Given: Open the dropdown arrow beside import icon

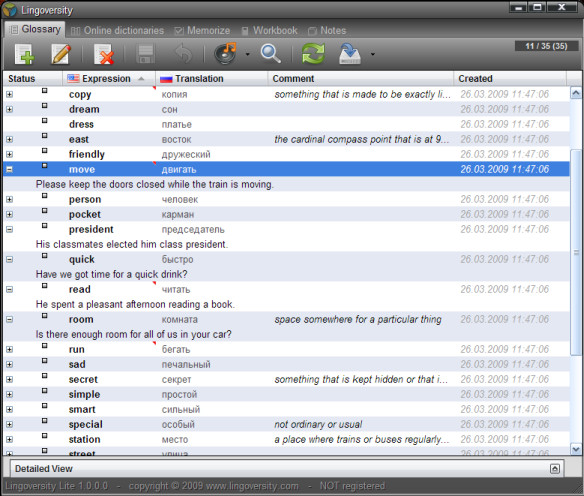Looking at the screenshot, I should [x=372, y=54].
